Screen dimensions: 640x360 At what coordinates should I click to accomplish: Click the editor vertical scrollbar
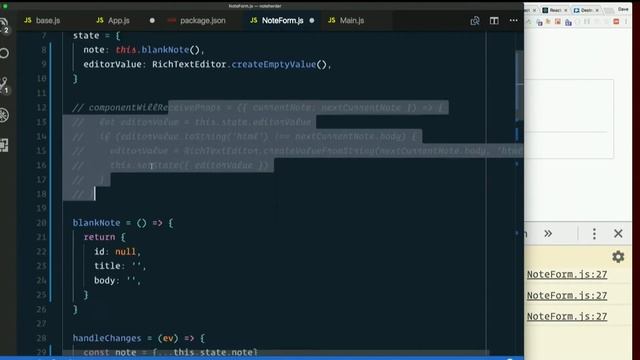[519, 86]
